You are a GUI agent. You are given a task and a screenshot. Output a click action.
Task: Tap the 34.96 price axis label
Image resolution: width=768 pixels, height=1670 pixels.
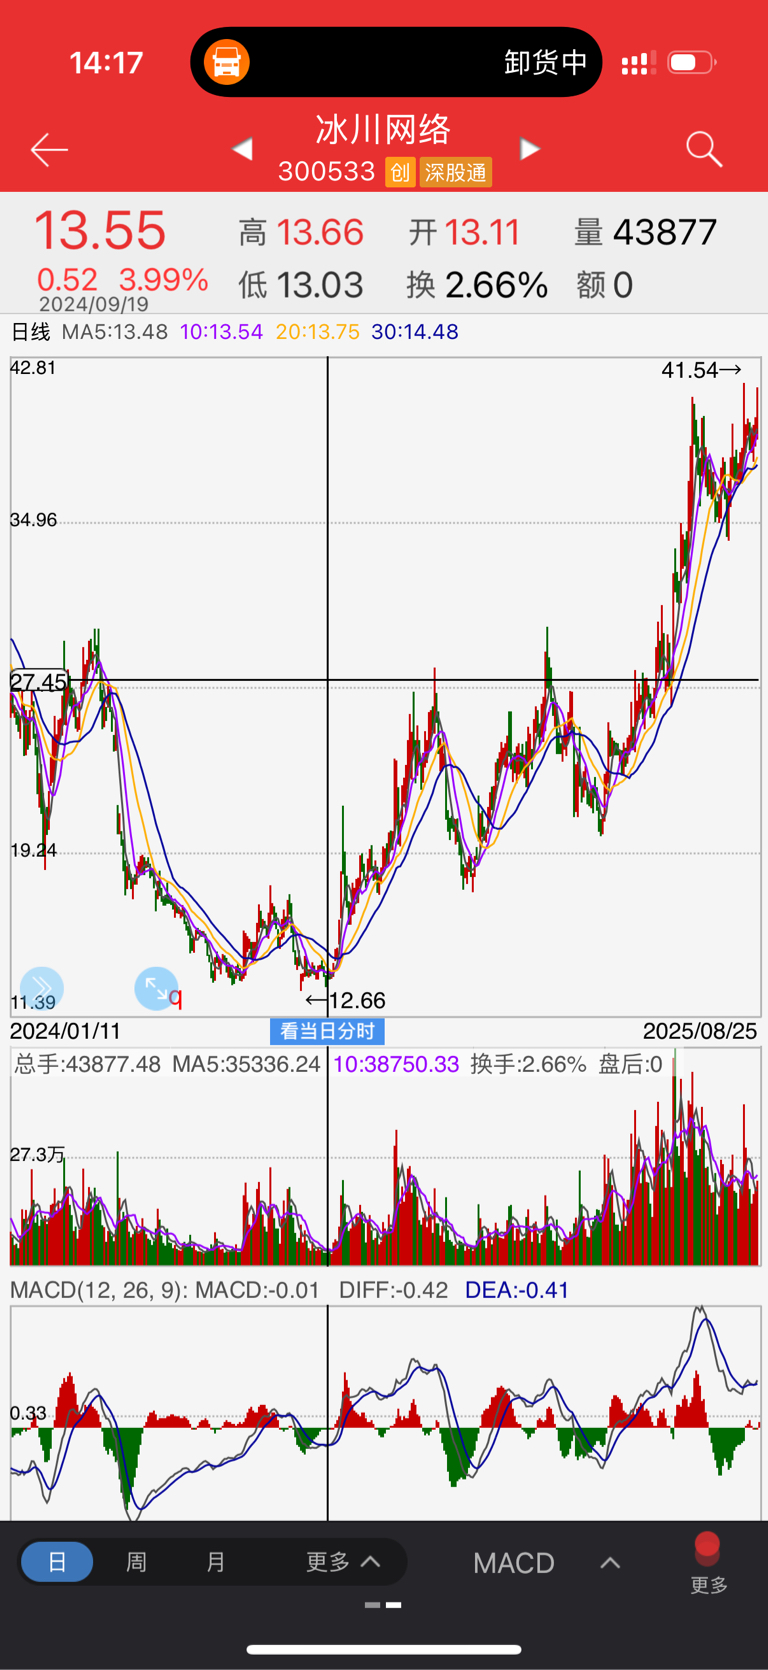click(x=33, y=520)
